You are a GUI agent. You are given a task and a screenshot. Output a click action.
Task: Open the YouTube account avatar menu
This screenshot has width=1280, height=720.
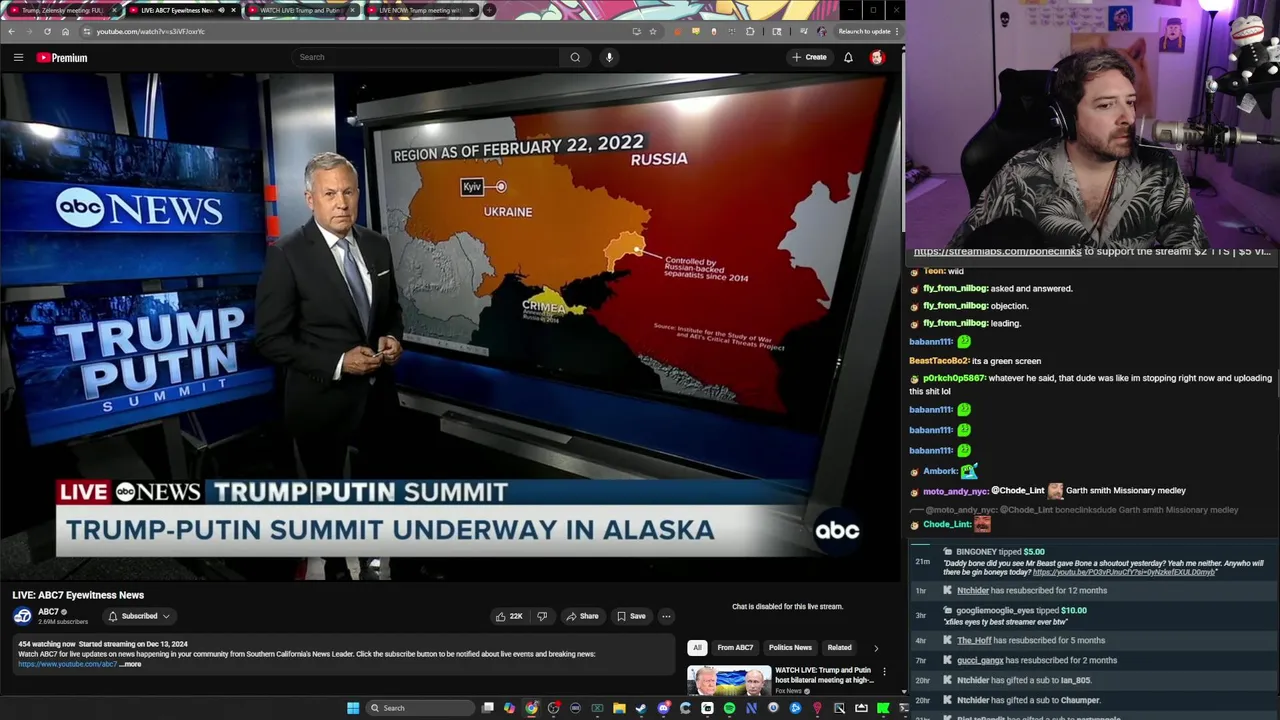click(877, 57)
